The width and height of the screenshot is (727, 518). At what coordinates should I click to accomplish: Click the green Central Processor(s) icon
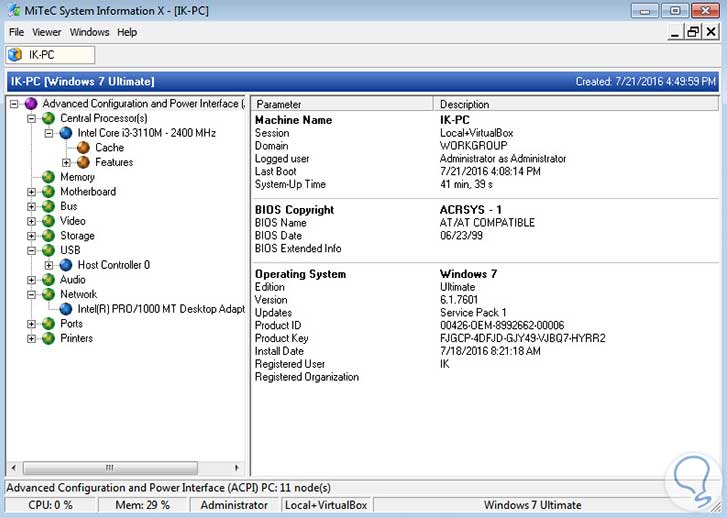[x=48, y=118]
